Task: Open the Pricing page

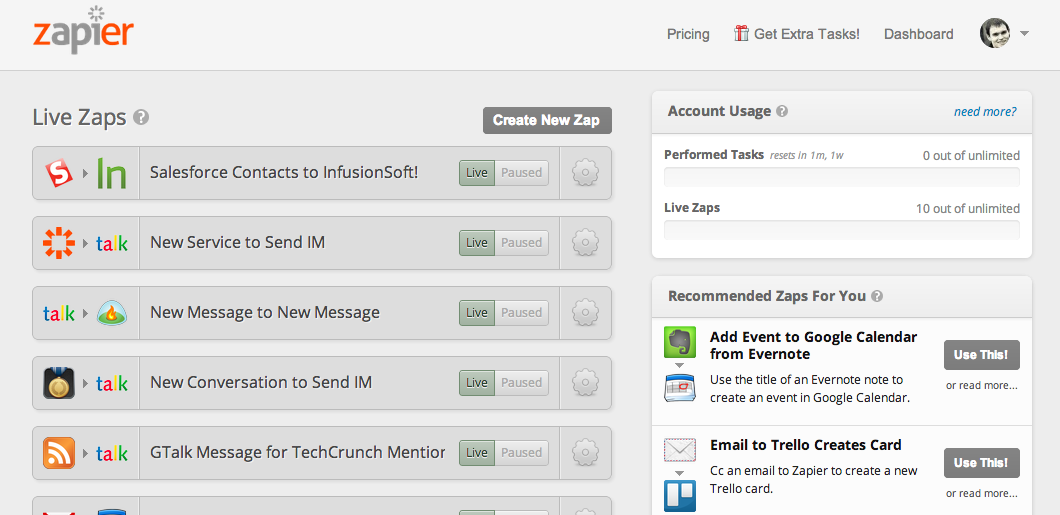Action: pos(688,34)
